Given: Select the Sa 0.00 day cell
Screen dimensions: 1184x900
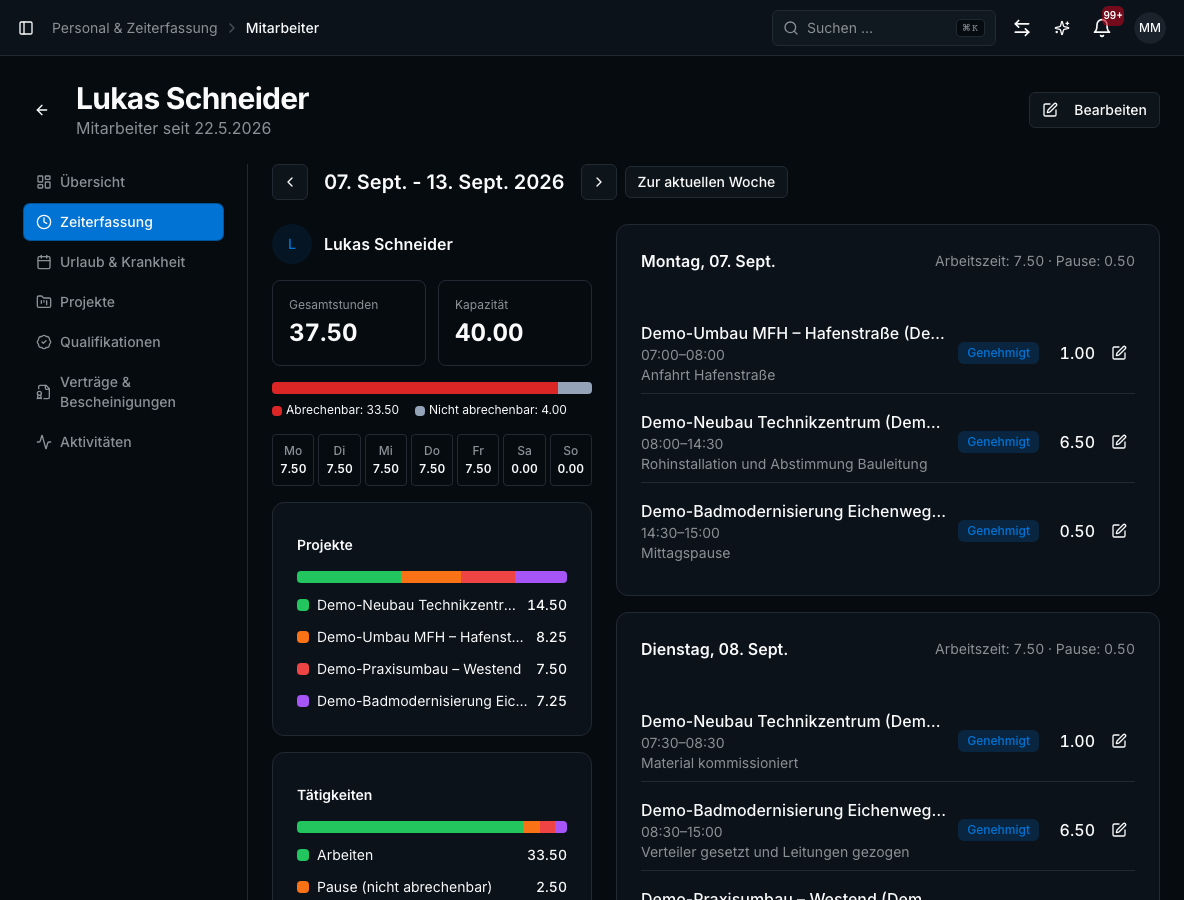Looking at the screenshot, I should click(x=524, y=460).
